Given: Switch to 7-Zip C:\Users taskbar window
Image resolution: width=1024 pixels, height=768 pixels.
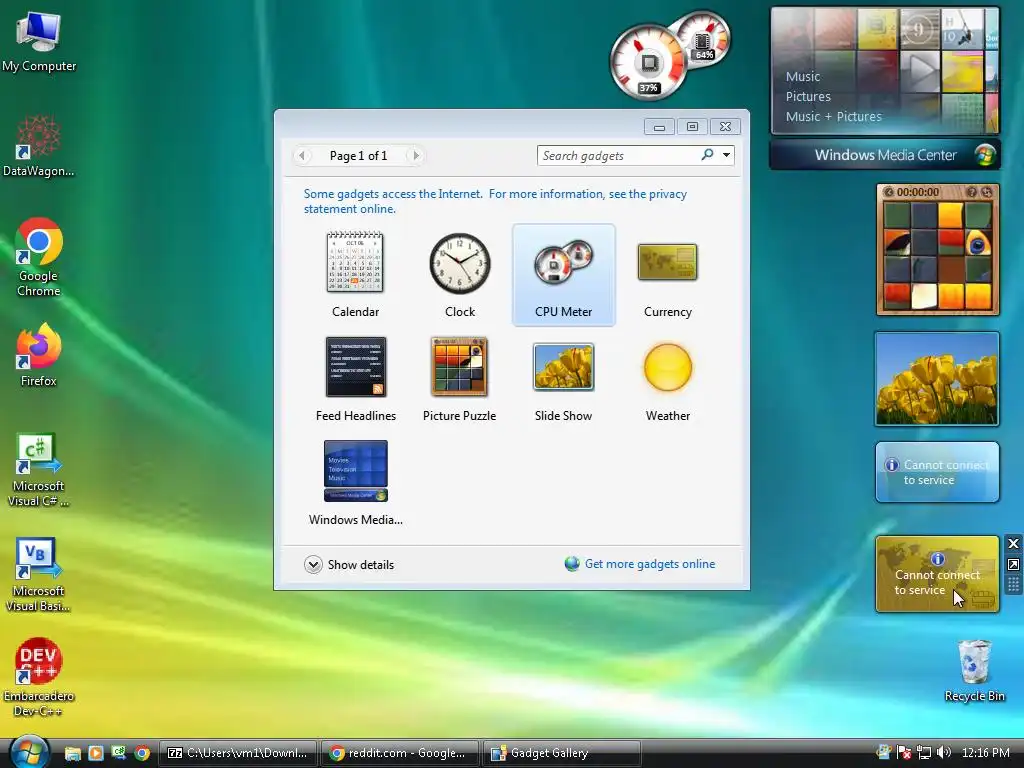Looking at the screenshot, I should click(x=238, y=753).
